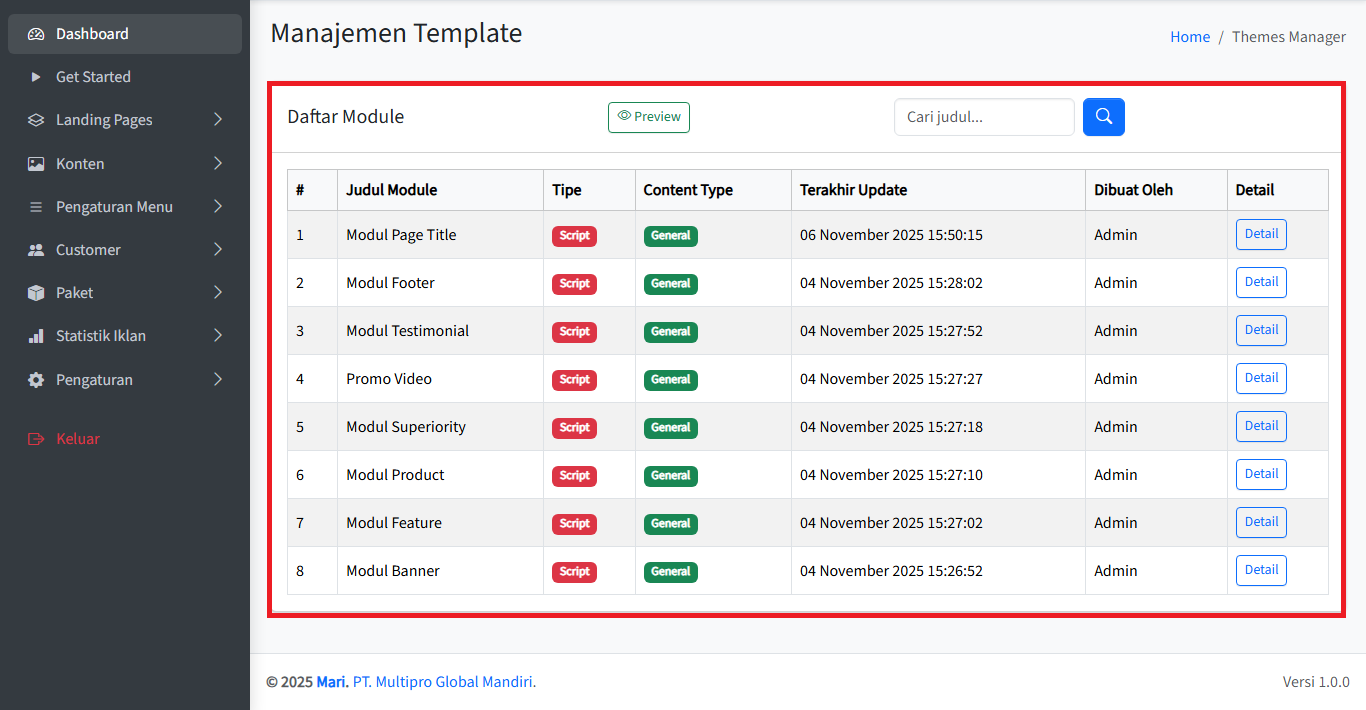Viewport: 1366px width, 710px height.
Task: Open Detail for Modul Footer
Action: point(1260,282)
